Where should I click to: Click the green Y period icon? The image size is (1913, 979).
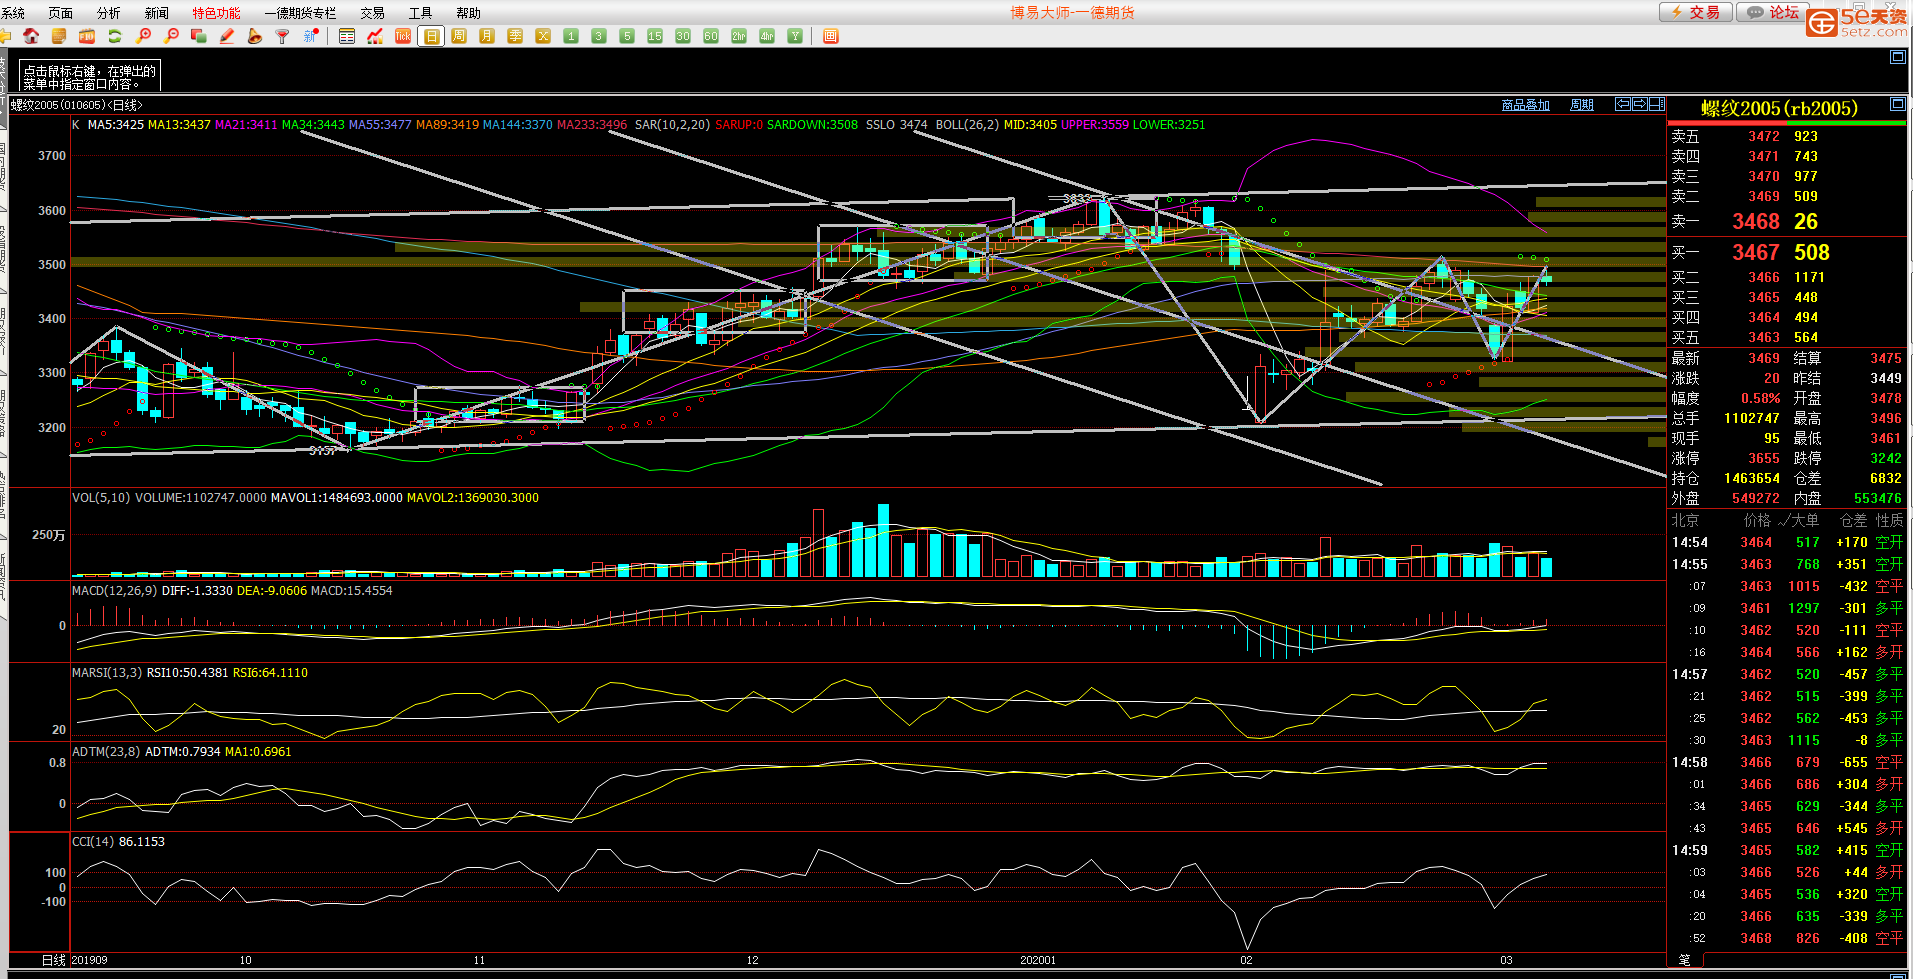[795, 36]
